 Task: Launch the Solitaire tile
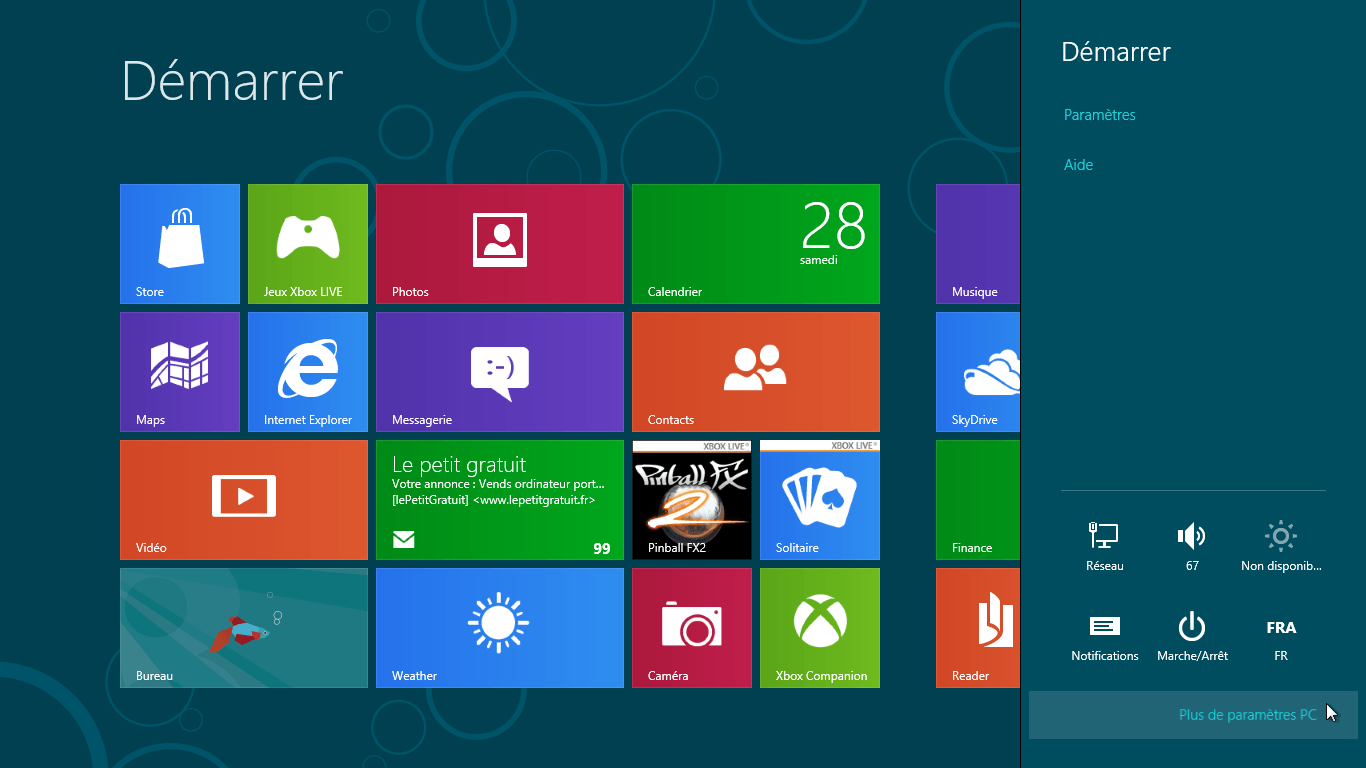click(x=820, y=500)
